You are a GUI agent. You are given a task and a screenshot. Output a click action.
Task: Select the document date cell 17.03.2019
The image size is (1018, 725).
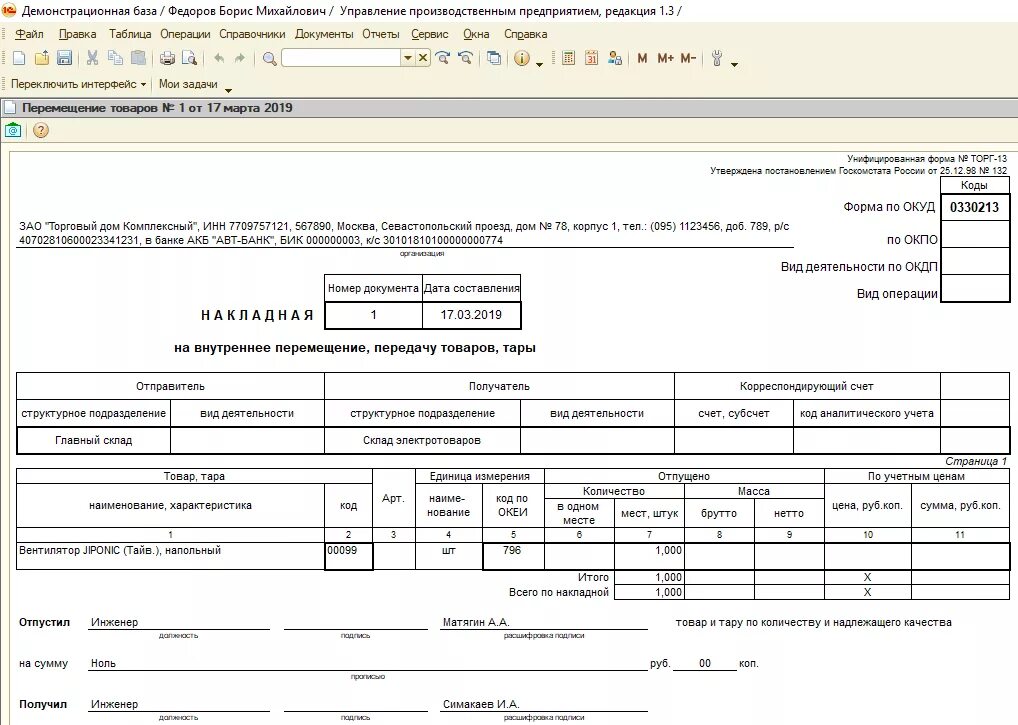(471, 315)
